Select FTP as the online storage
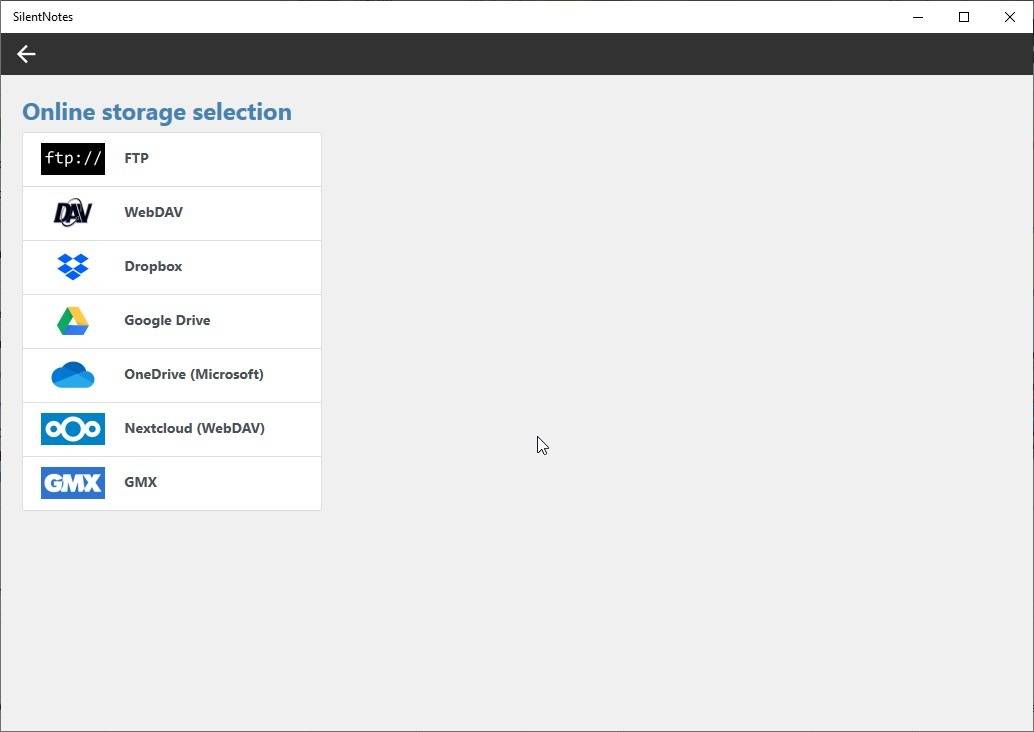Screen dimensions: 1034x732 point(170,158)
